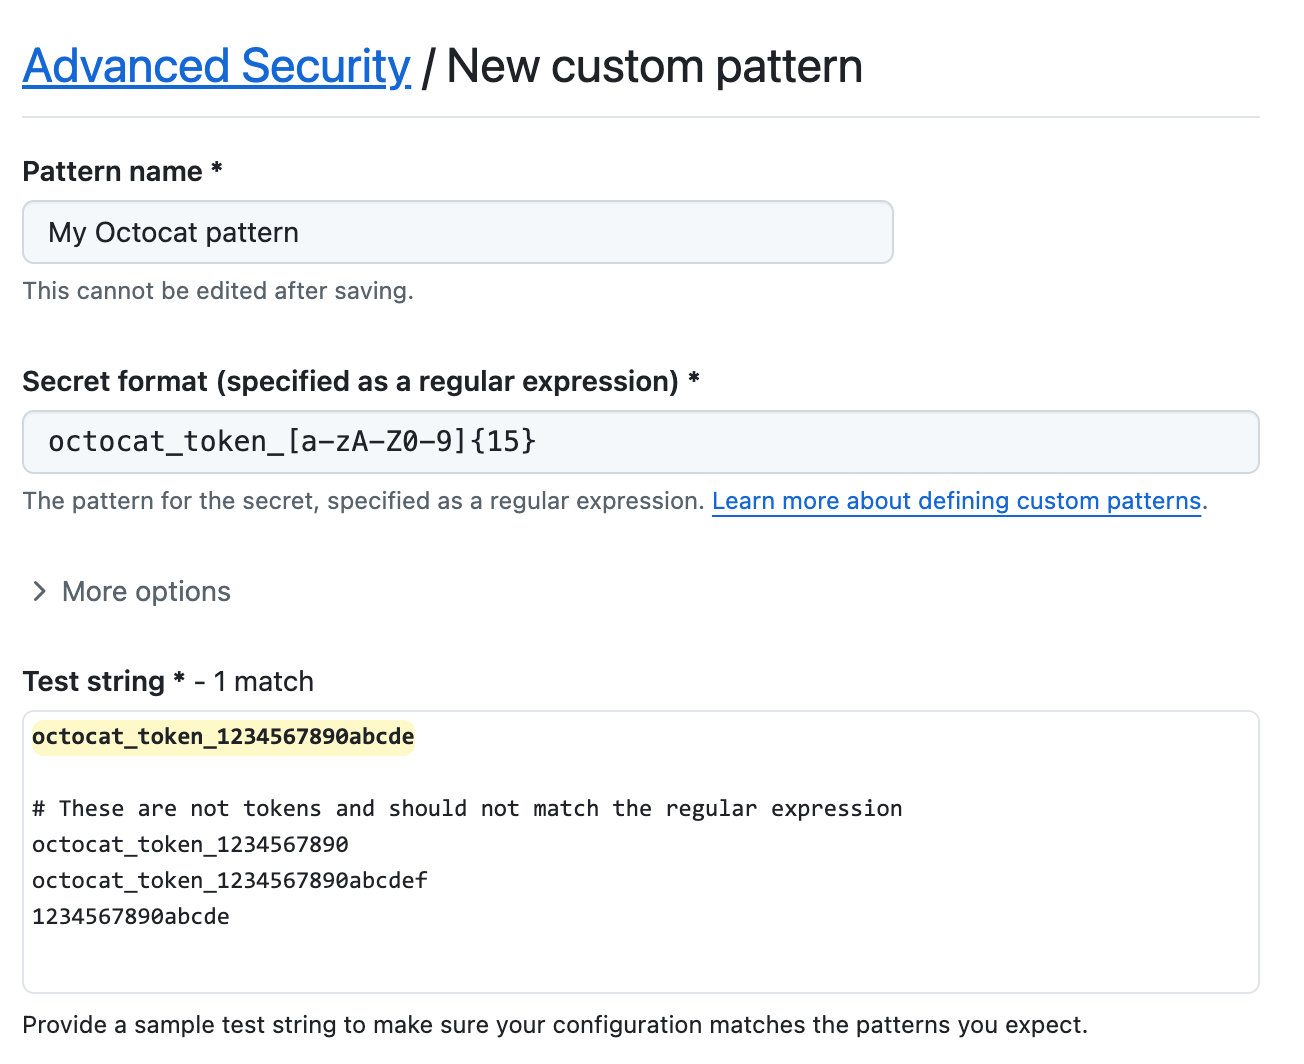This screenshot has height=1064, width=1304.
Task: Click the This cannot be edited note
Action: 217,291
